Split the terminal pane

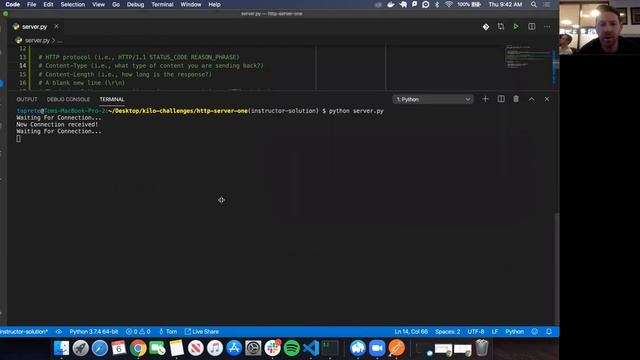point(501,99)
